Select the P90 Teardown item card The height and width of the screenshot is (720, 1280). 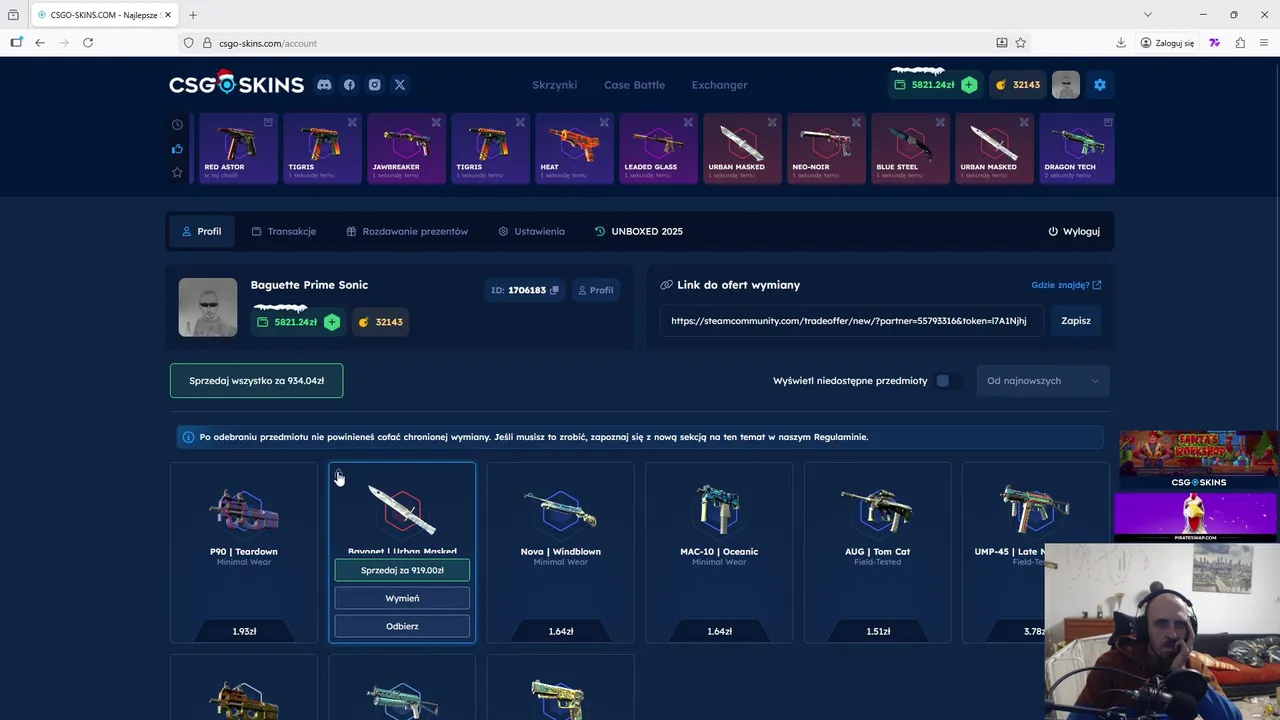point(244,552)
